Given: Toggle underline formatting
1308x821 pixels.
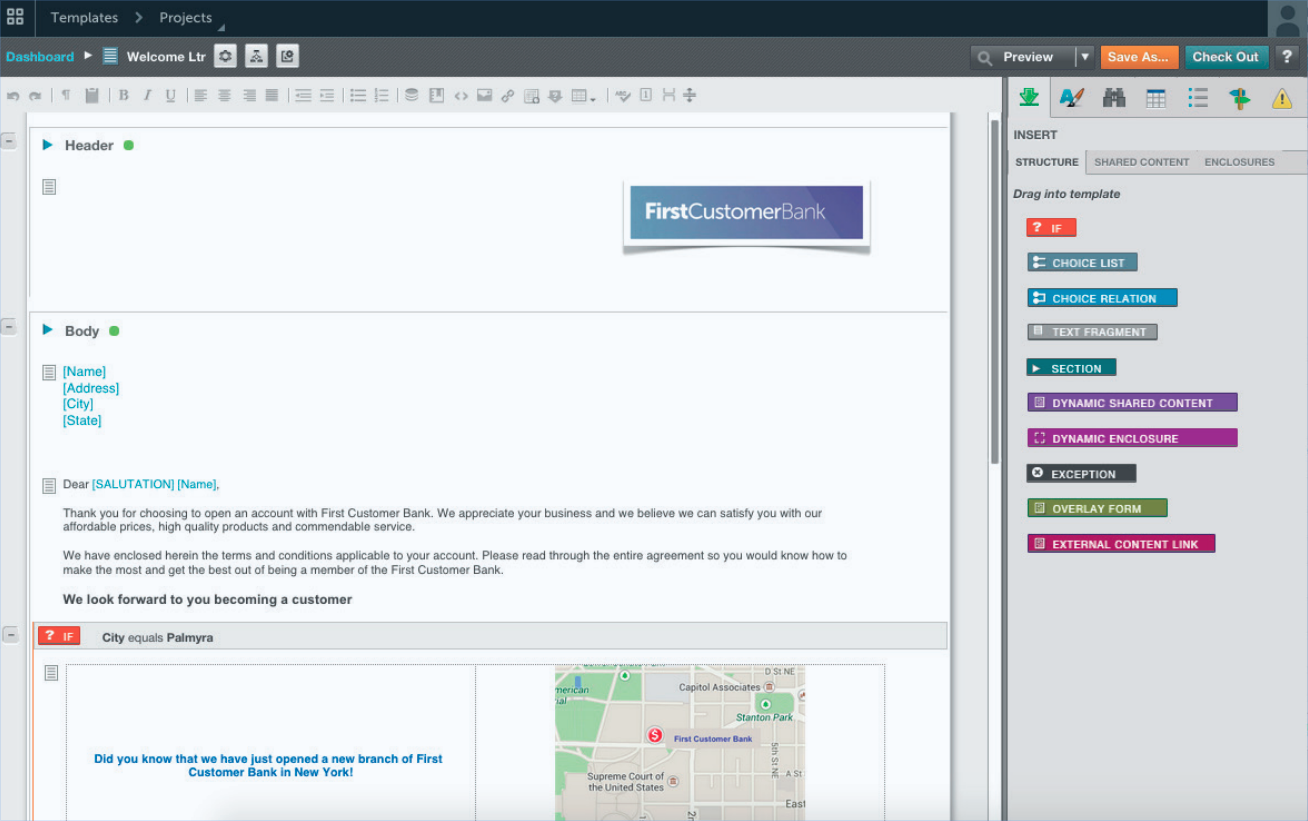Looking at the screenshot, I should point(170,96).
